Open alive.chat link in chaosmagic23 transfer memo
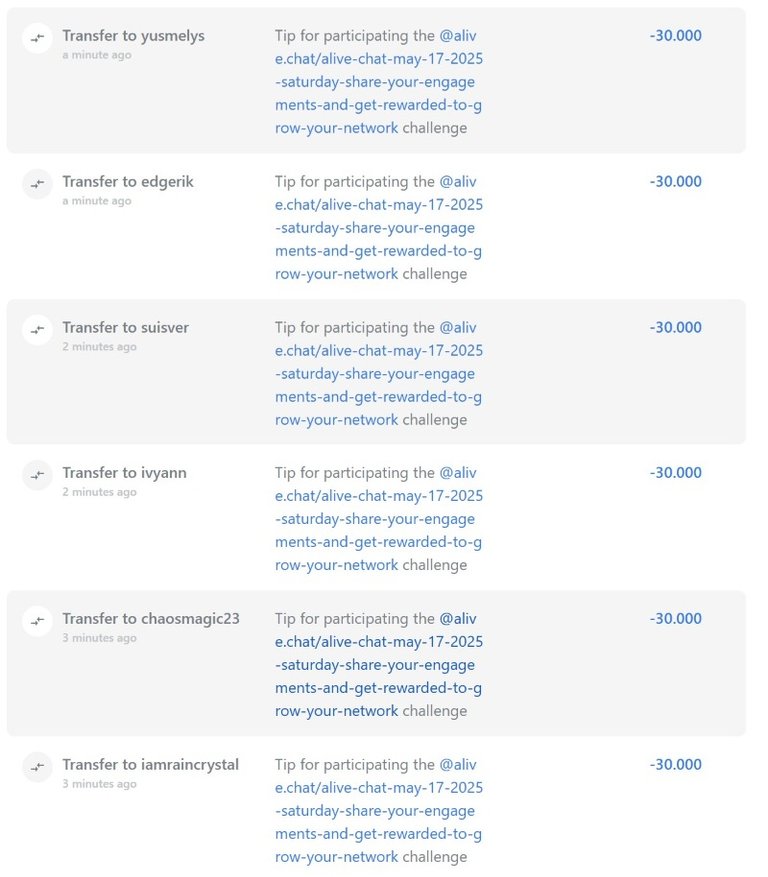The height and width of the screenshot is (877, 768). point(379,665)
